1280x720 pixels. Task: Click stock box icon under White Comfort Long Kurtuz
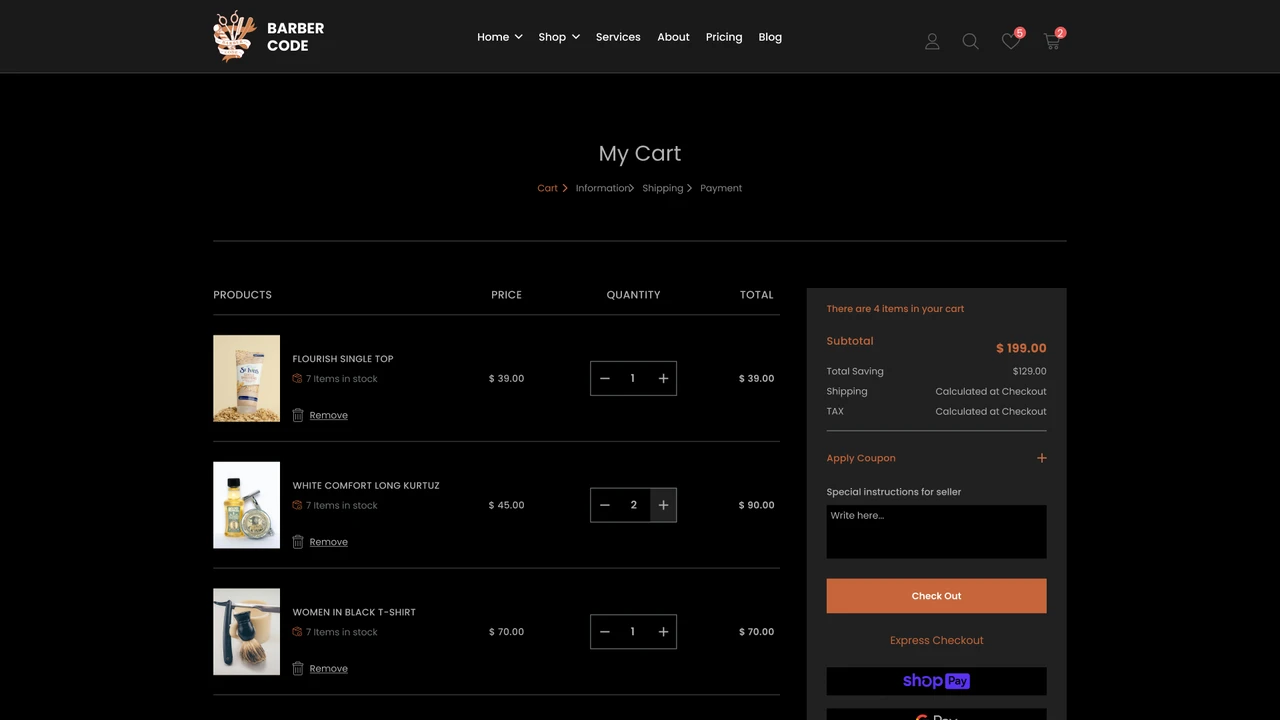(x=297, y=505)
